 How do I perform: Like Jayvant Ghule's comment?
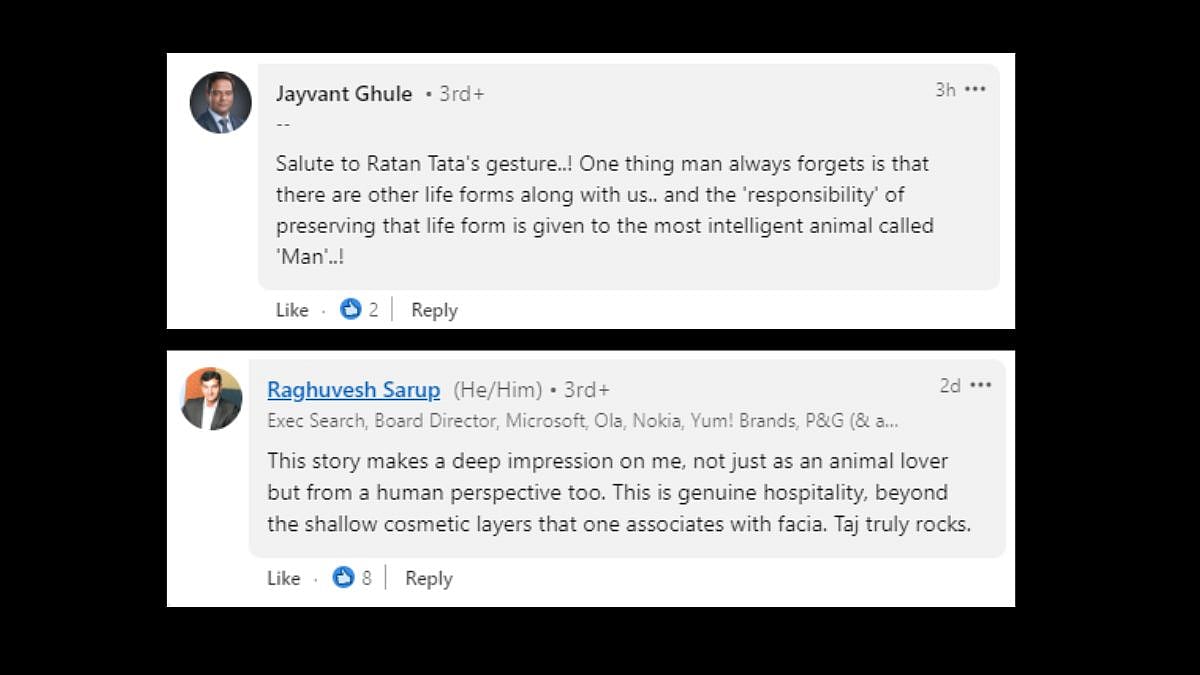292,310
